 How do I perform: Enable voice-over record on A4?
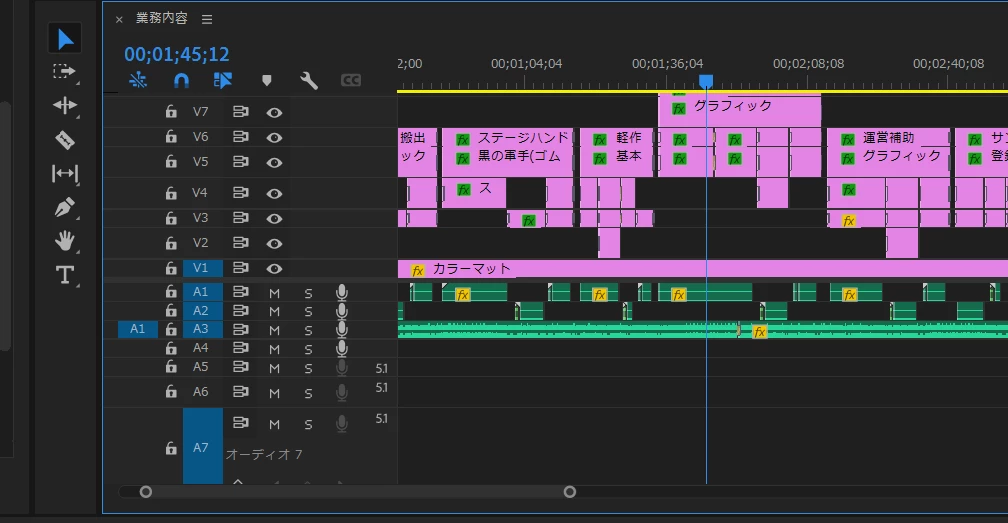(342, 348)
